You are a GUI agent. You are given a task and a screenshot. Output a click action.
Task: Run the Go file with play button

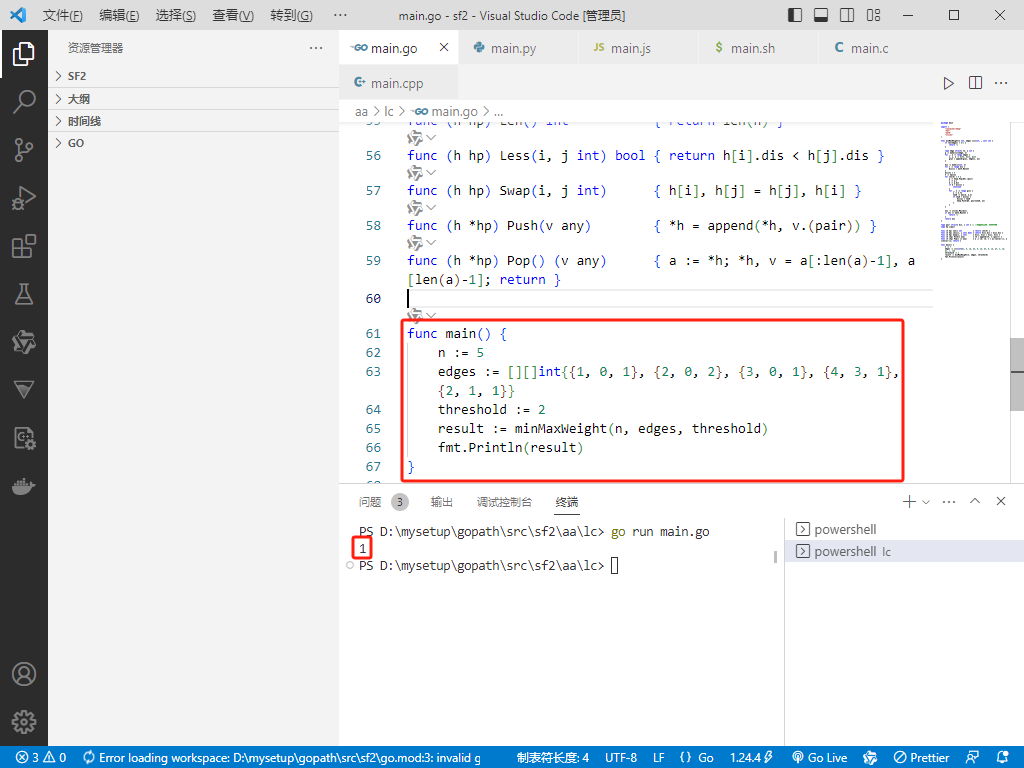pos(948,83)
